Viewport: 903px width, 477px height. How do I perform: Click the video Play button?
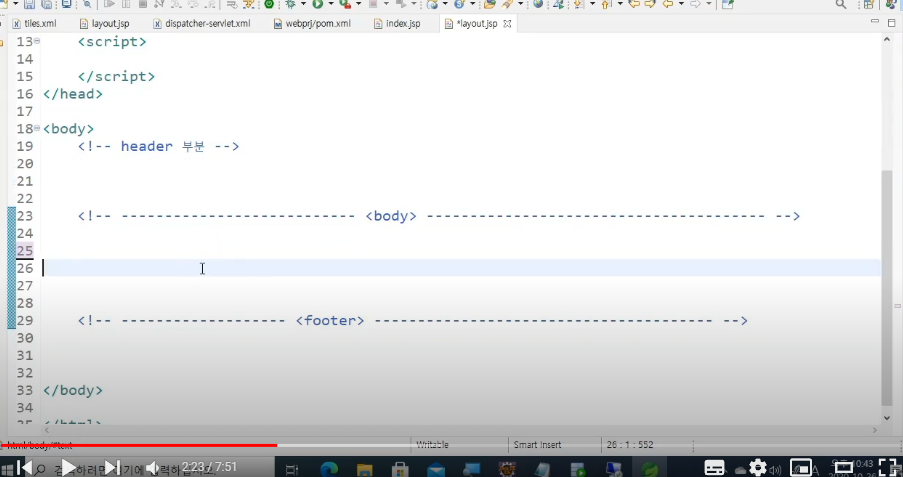click(x=68, y=467)
